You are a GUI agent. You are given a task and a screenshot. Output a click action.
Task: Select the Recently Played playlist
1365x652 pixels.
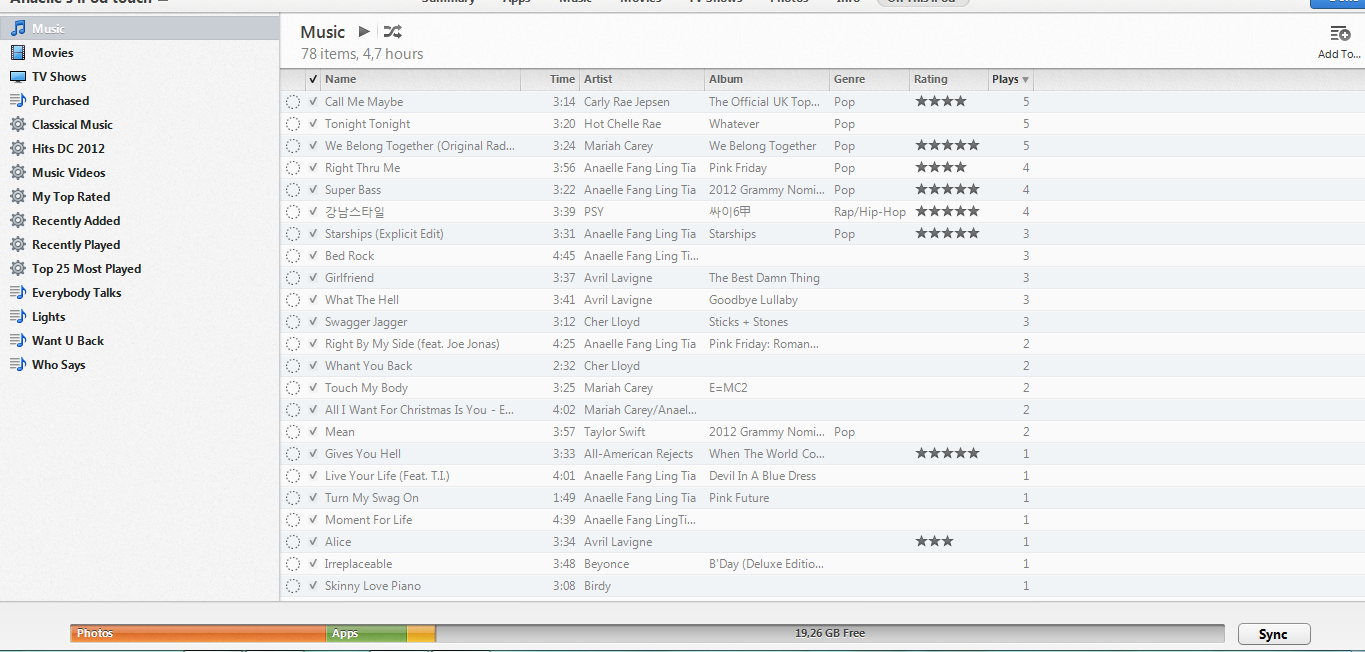(140, 245)
